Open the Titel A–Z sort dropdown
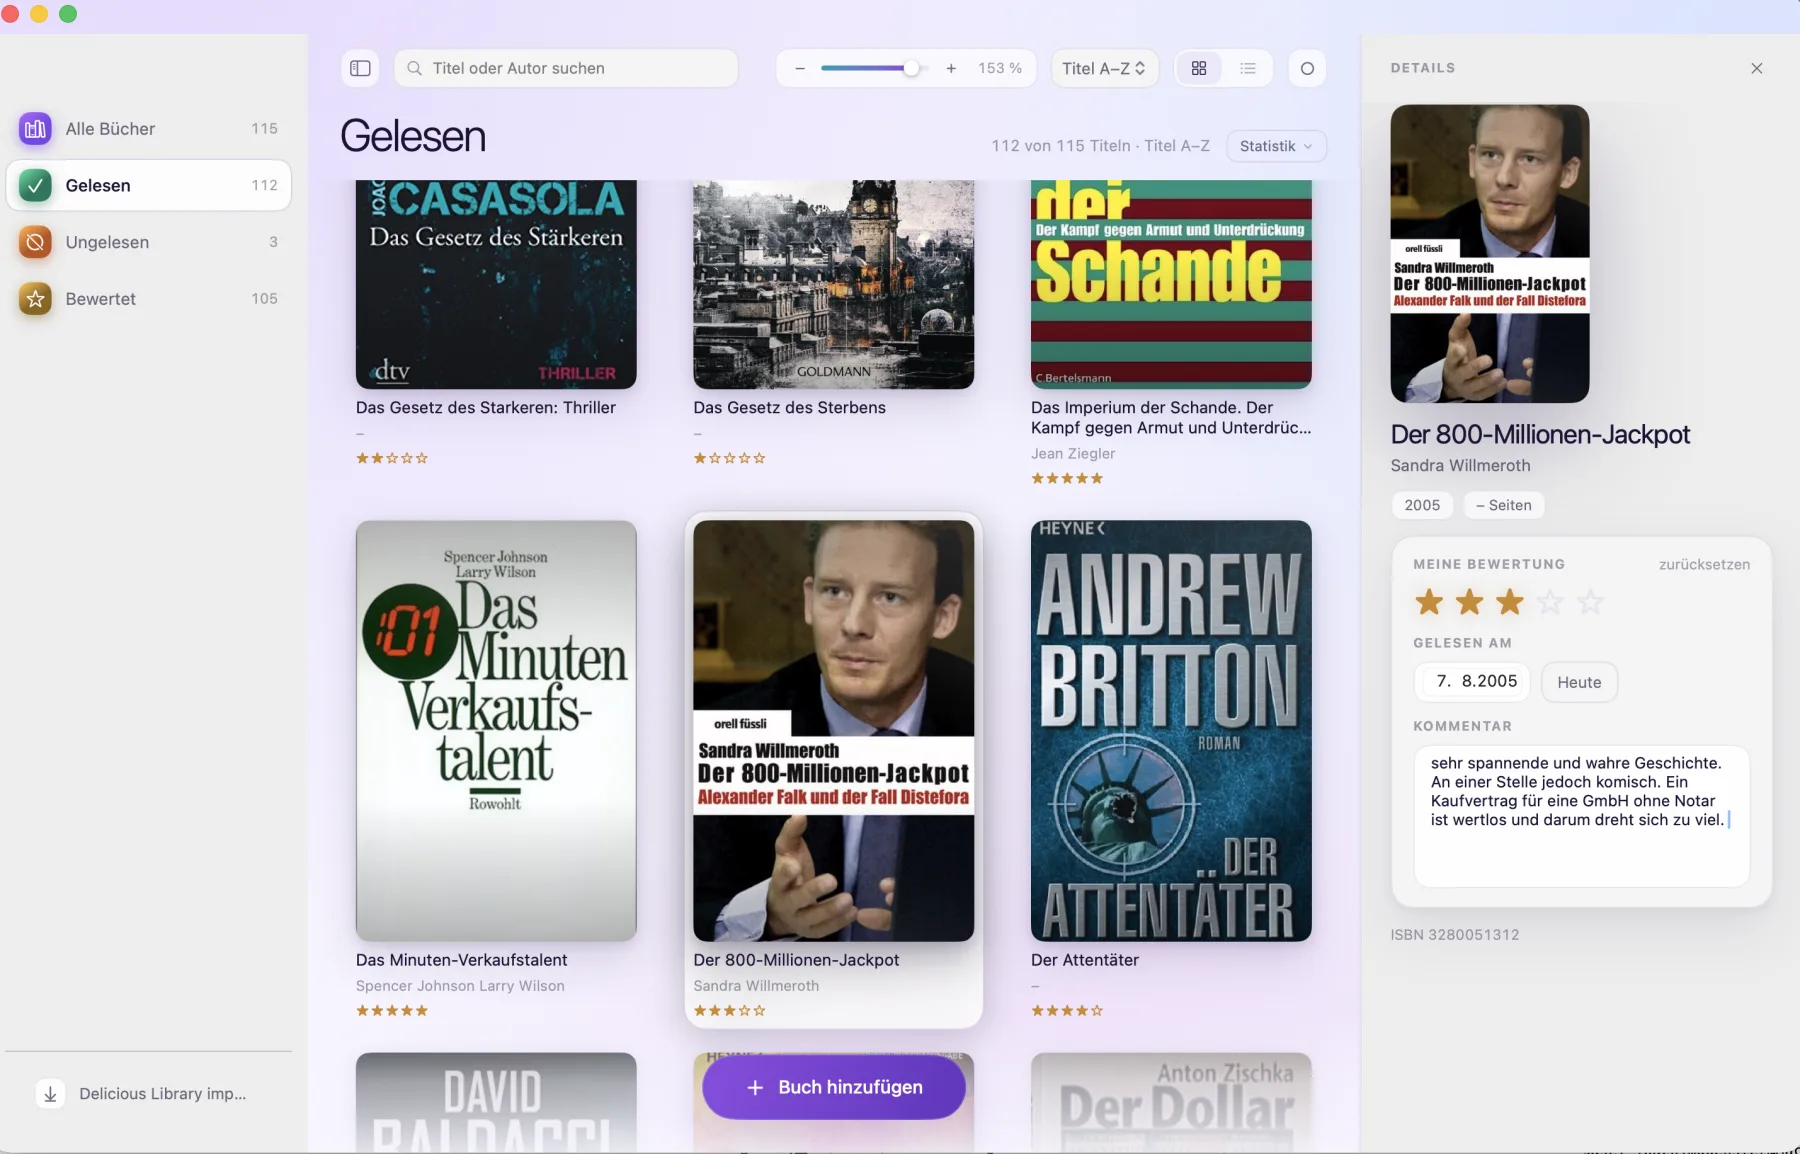 pos(1104,68)
